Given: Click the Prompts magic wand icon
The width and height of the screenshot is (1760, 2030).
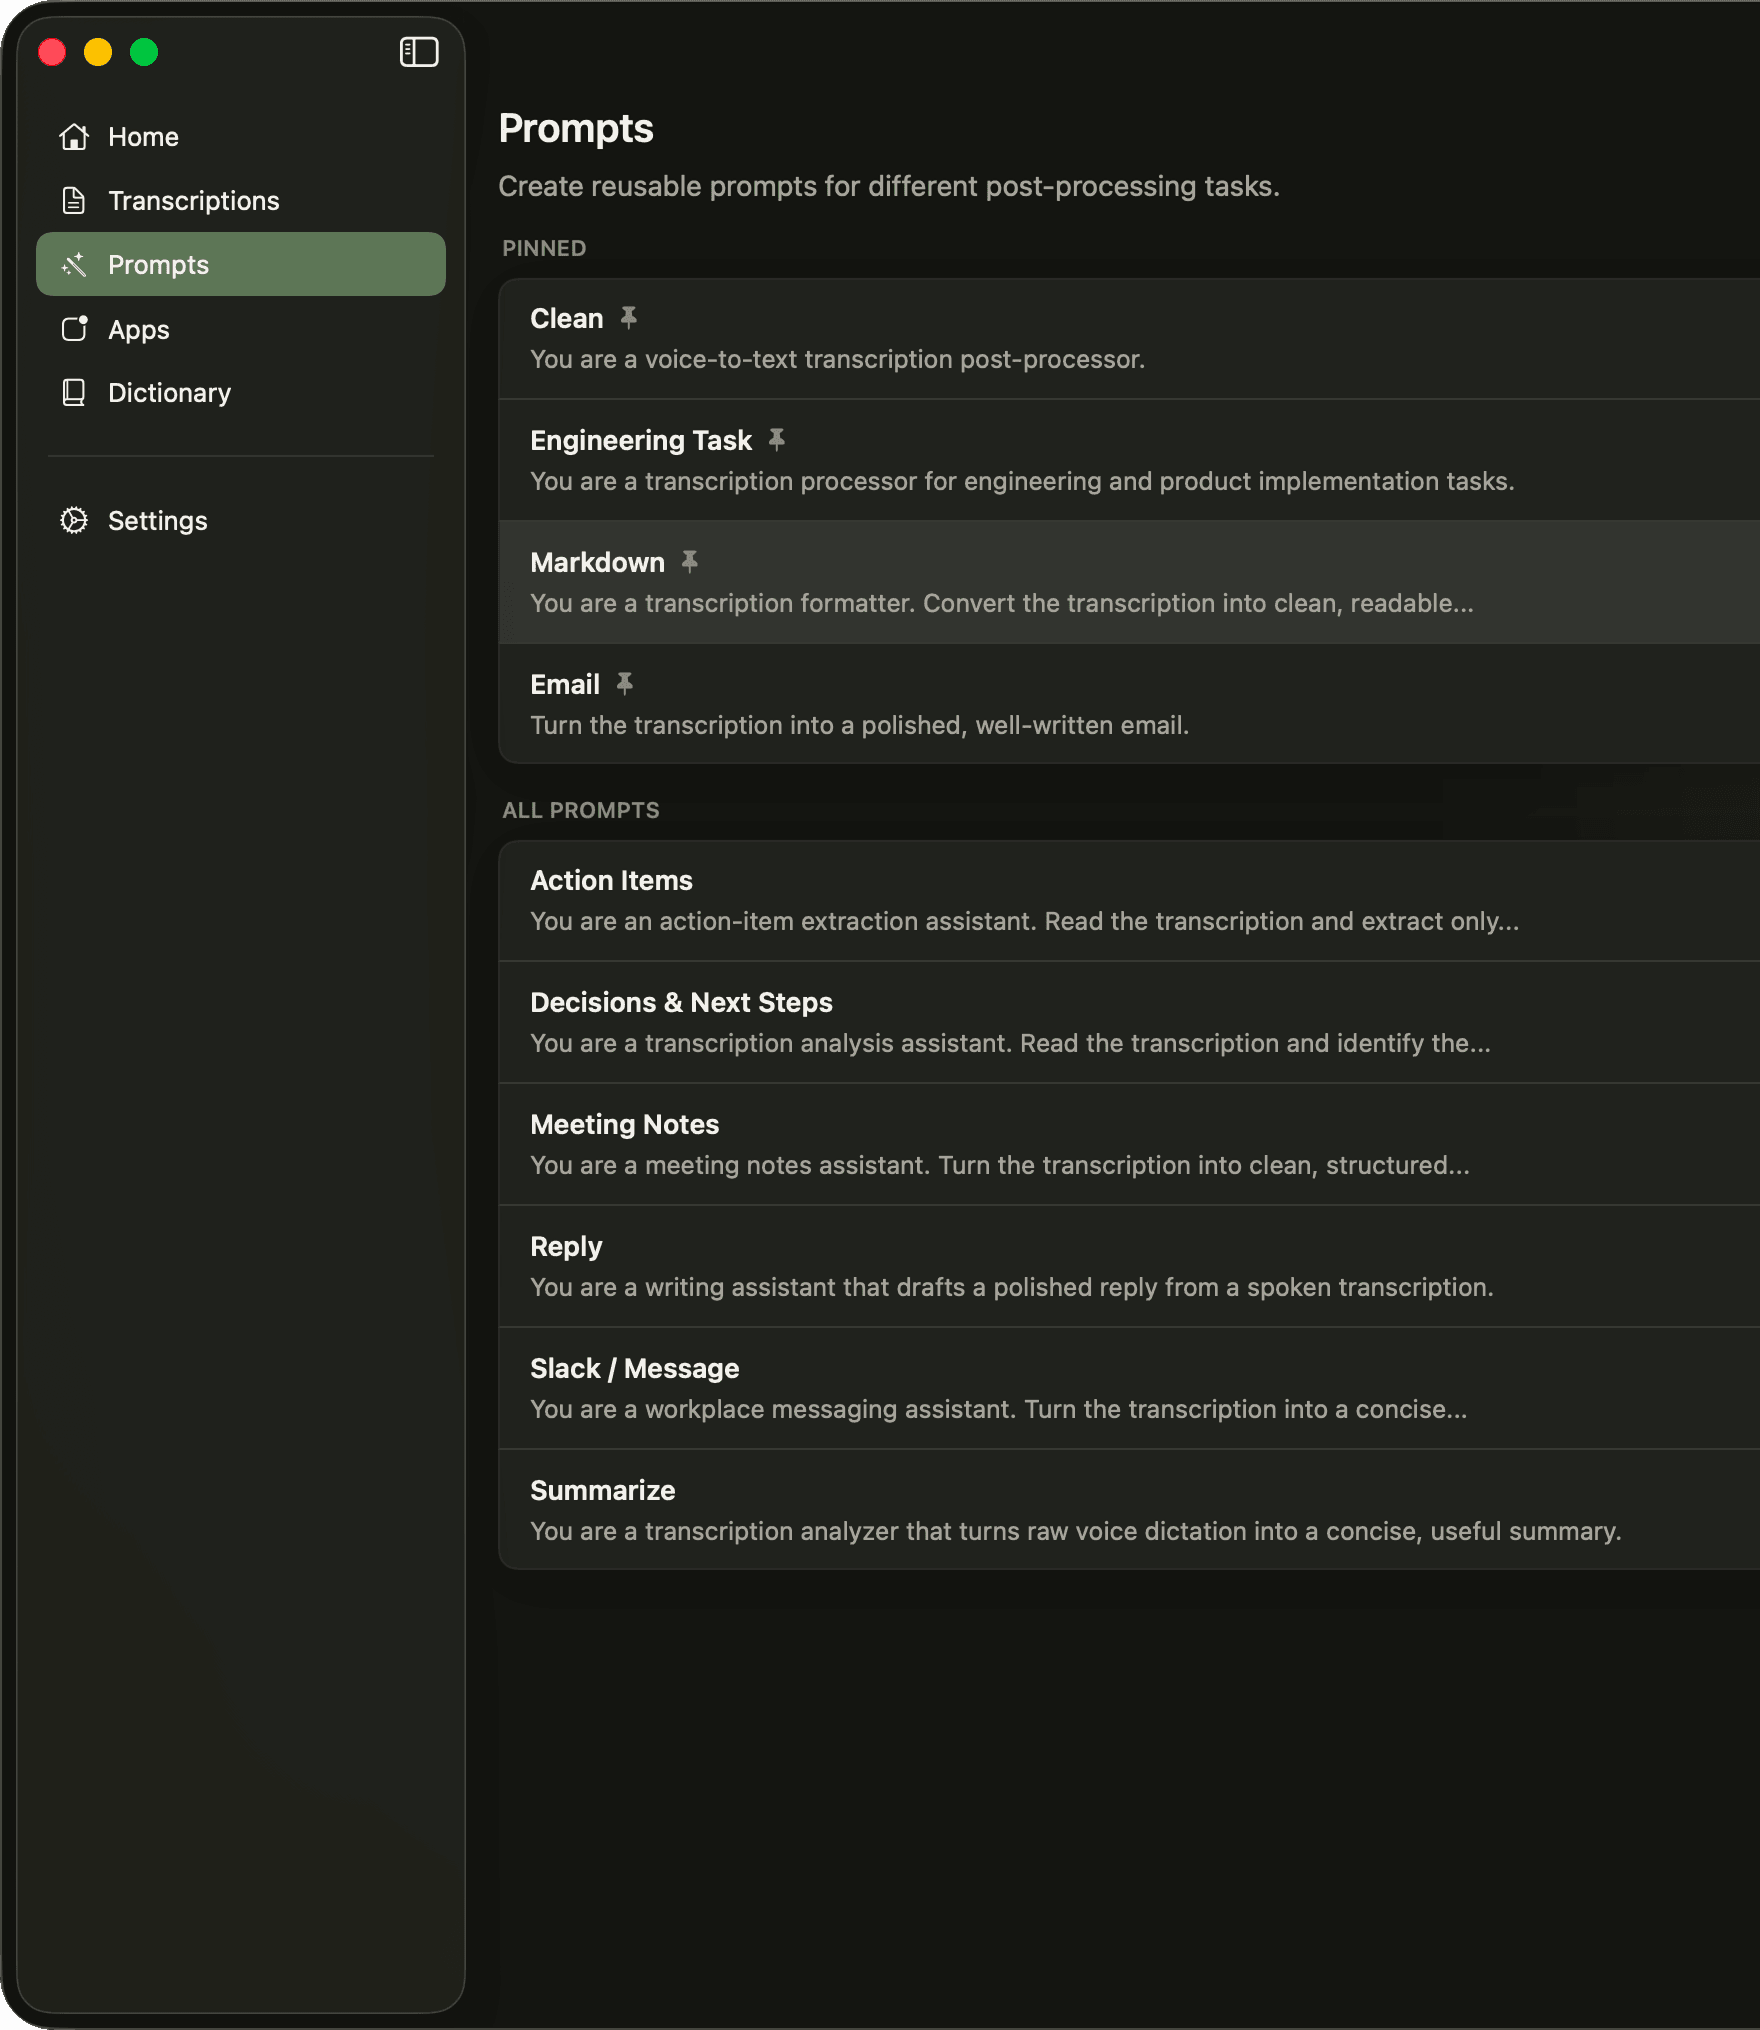Looking at the screenshot, I should 74,265.
